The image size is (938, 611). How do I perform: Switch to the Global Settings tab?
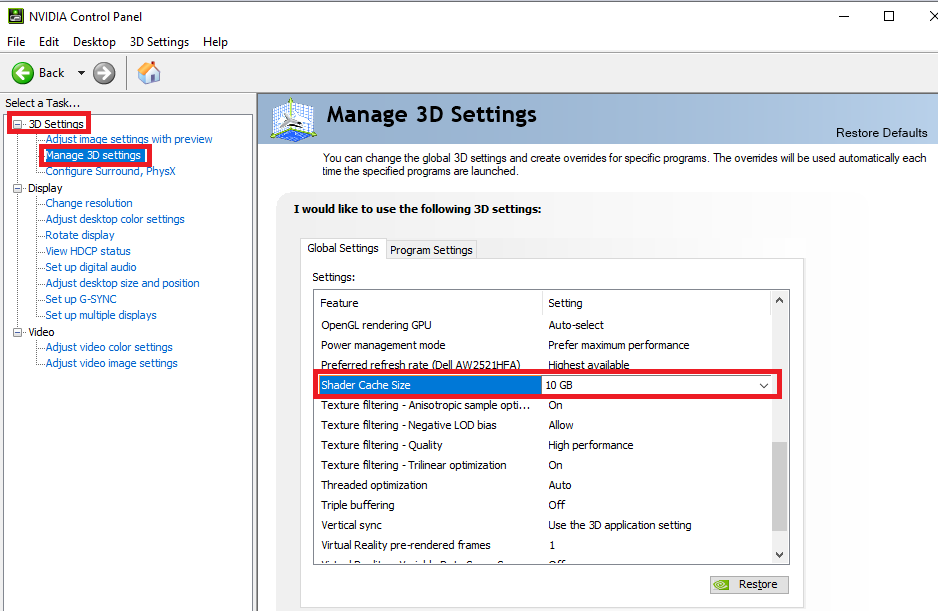pos(343,248)
